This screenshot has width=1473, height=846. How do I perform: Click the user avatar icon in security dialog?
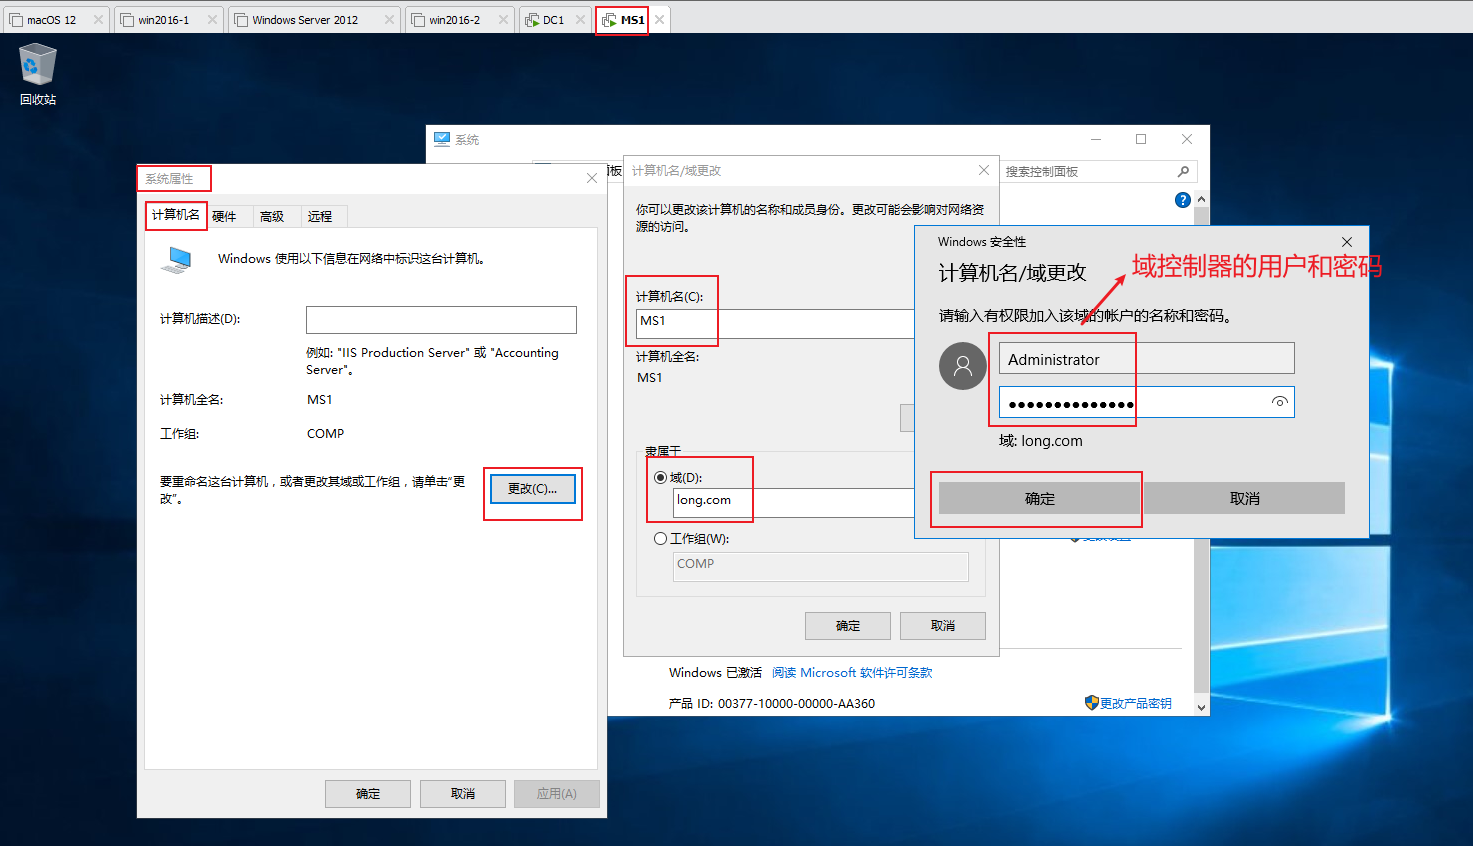click(963, 366)
